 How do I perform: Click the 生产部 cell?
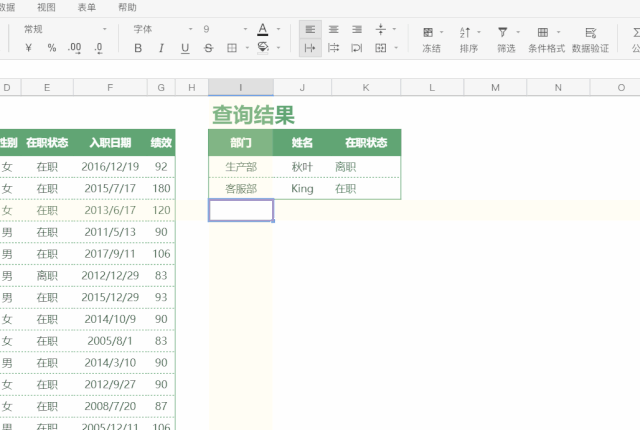pyautogui.click(x=241, y=167)
